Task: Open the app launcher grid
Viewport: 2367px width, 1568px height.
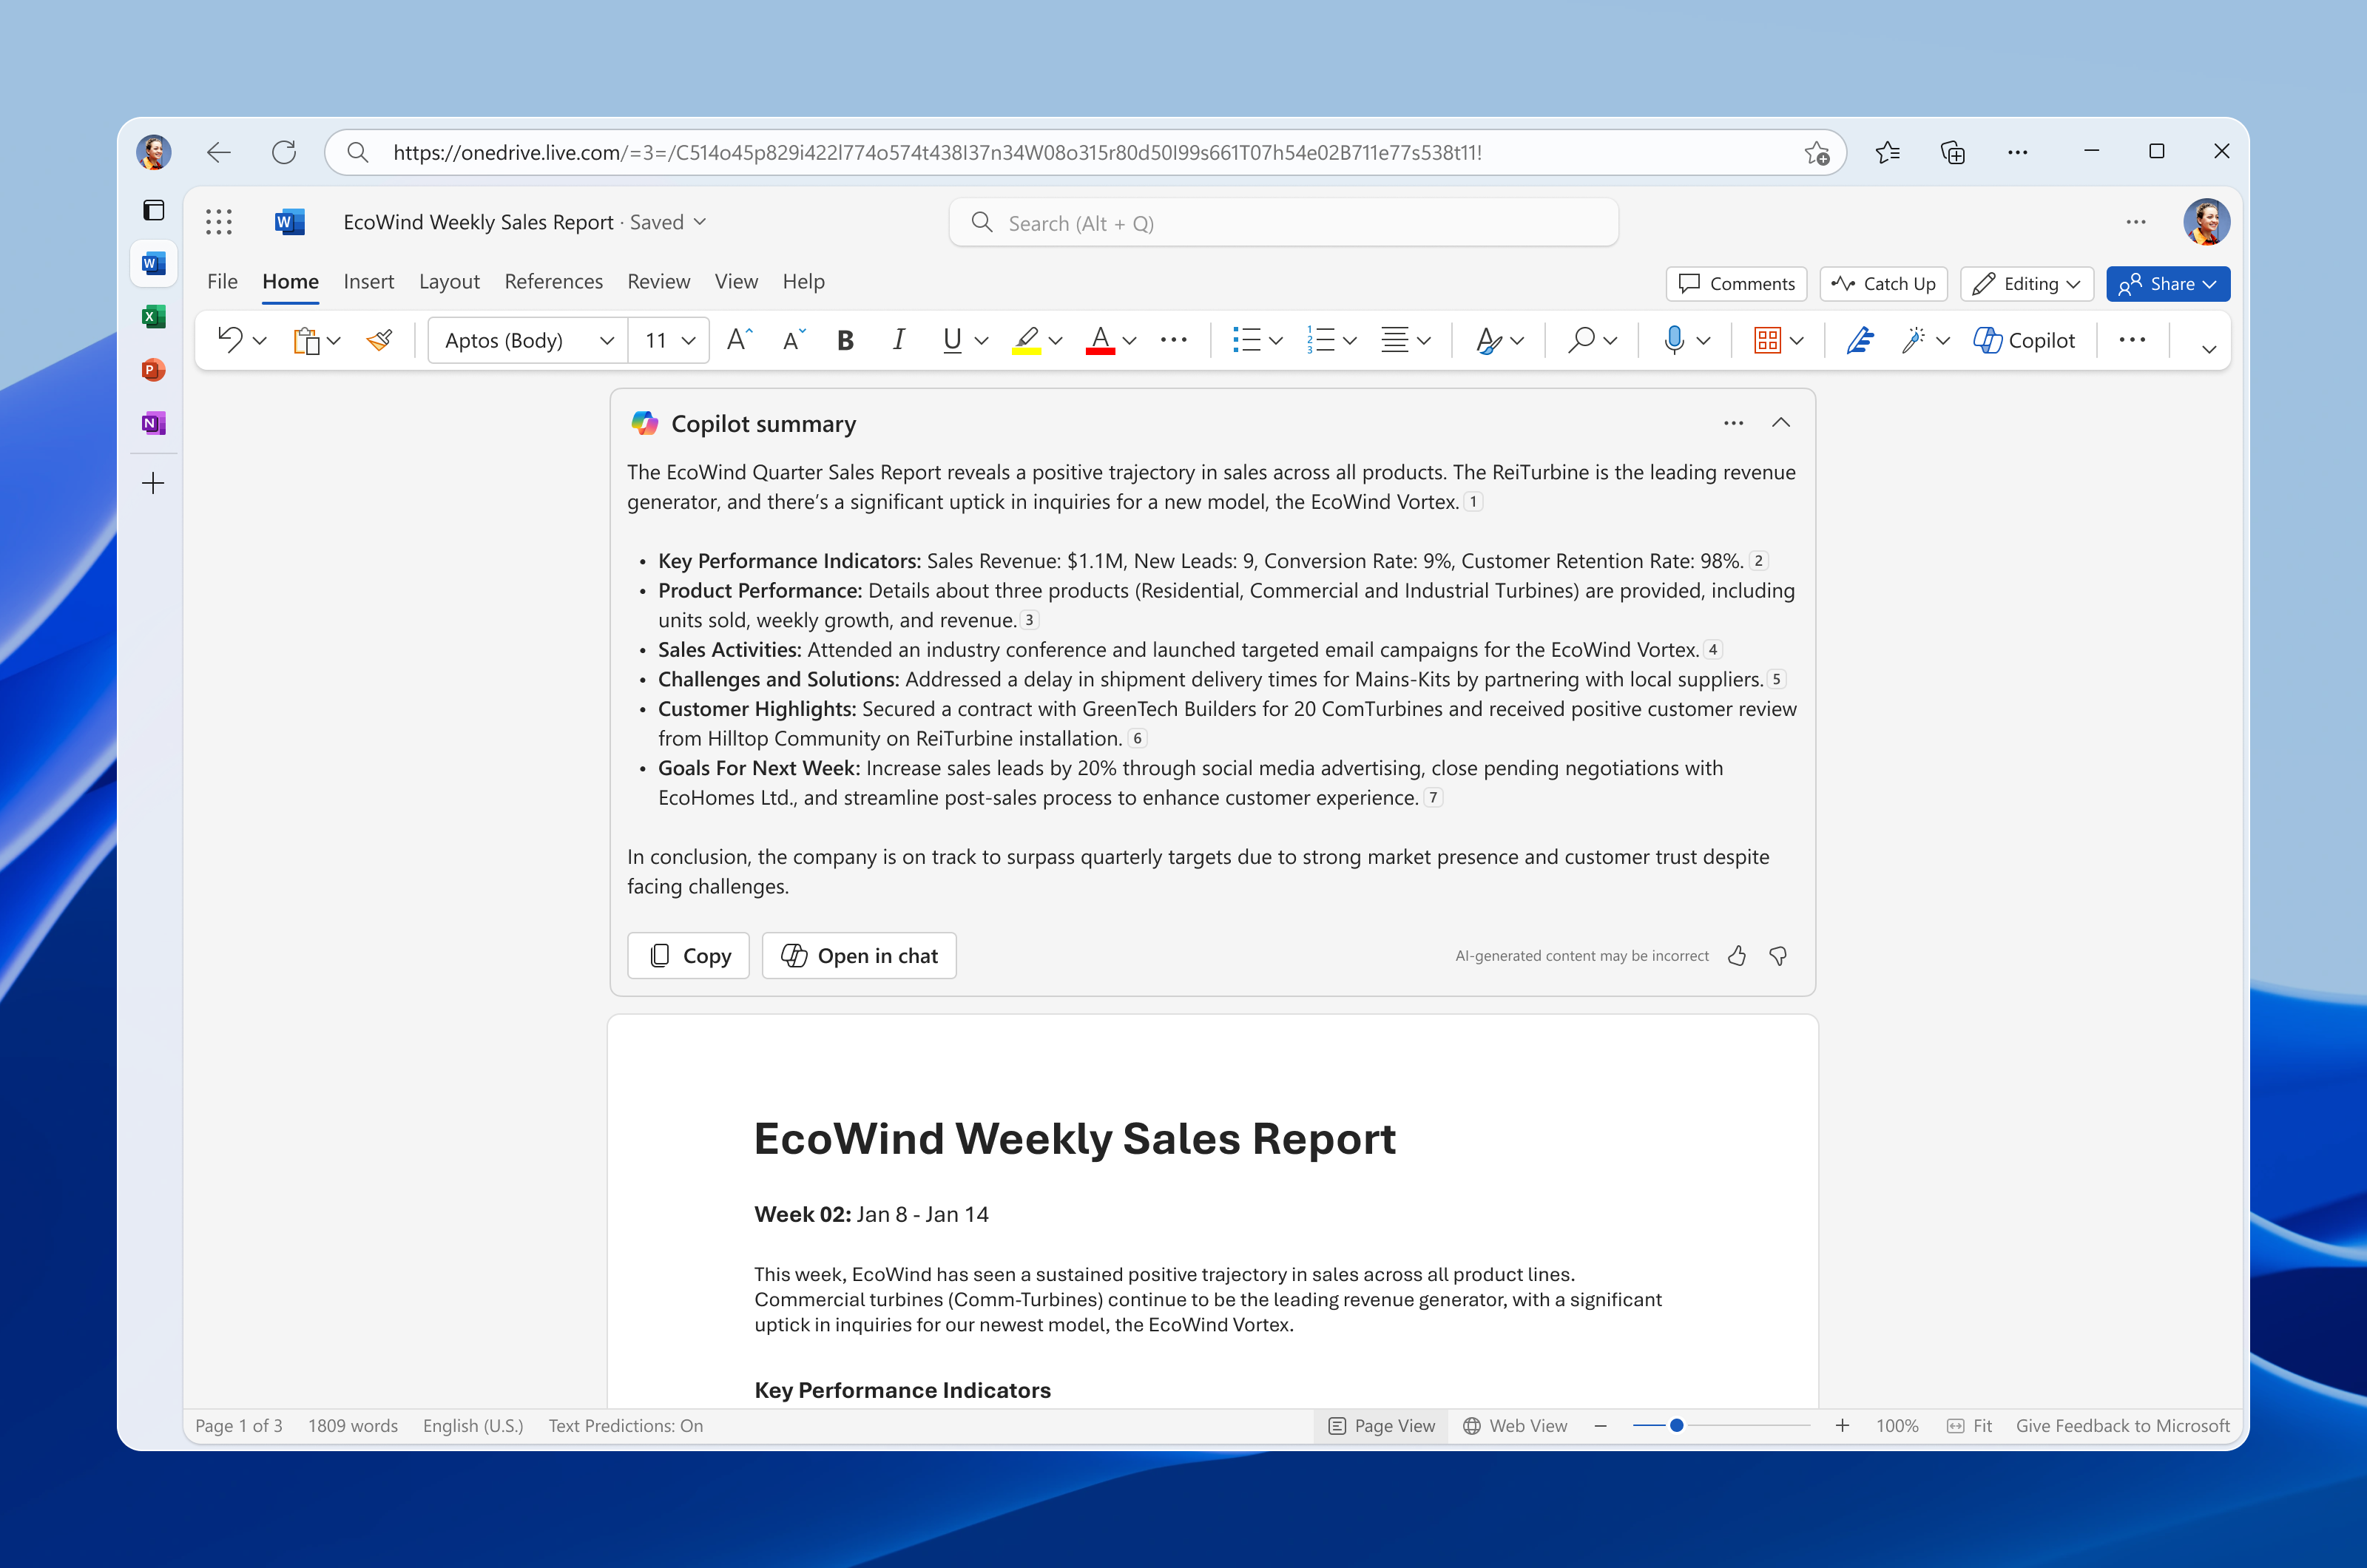Action: pos(219,222)
